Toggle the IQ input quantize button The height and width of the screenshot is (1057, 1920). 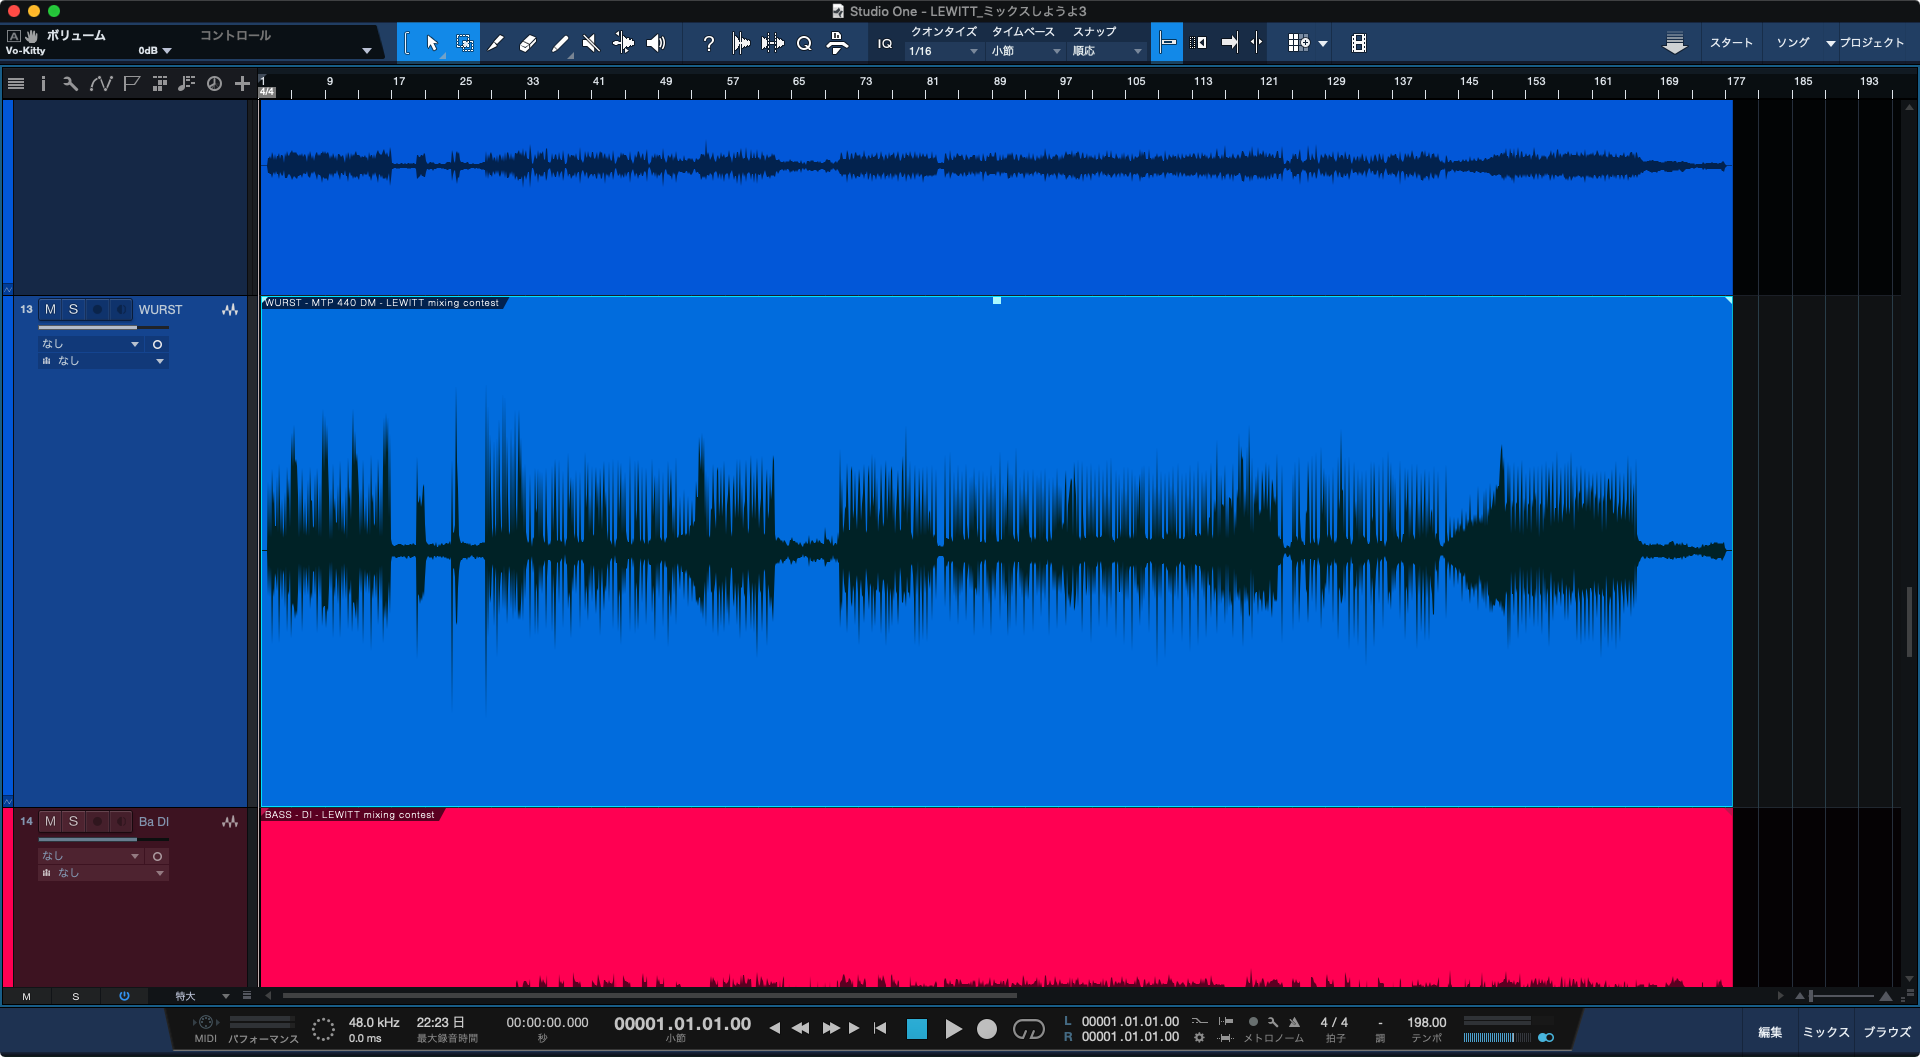coord(885,43)
